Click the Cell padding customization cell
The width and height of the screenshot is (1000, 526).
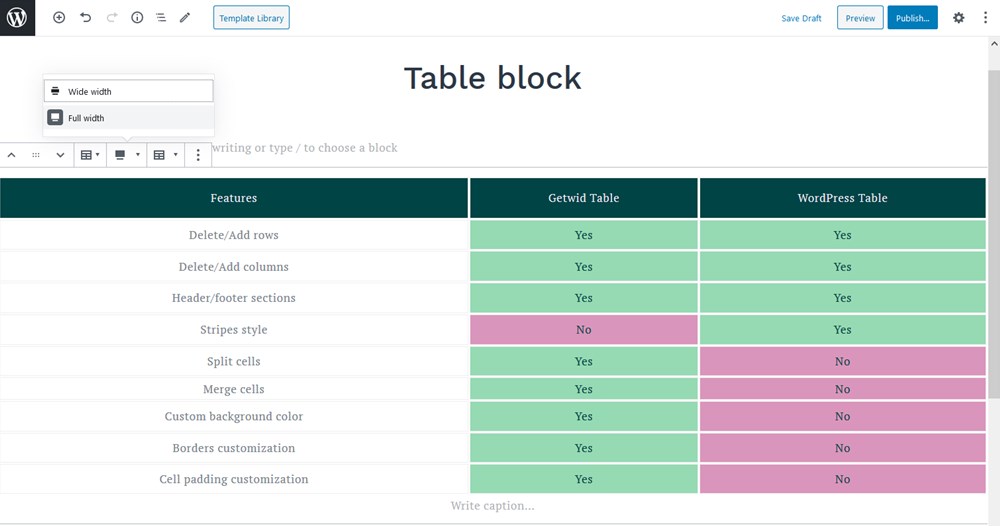coord(233,479)
